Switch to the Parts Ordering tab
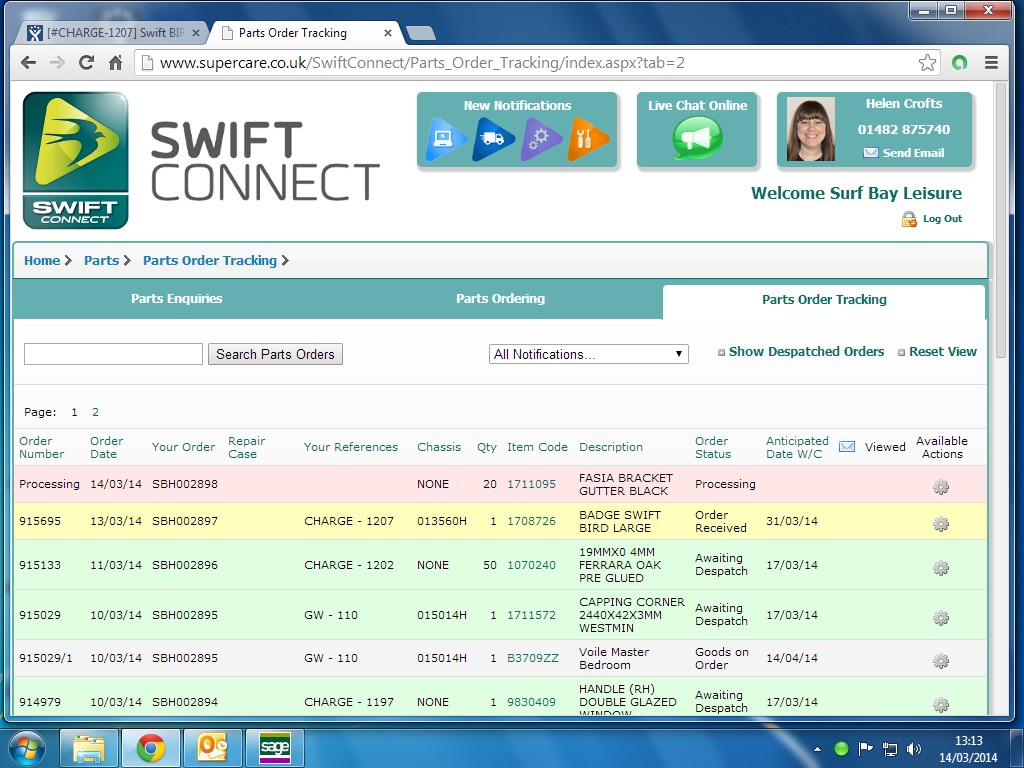This screenshot has width=1024, height=768. coord(500,299)
